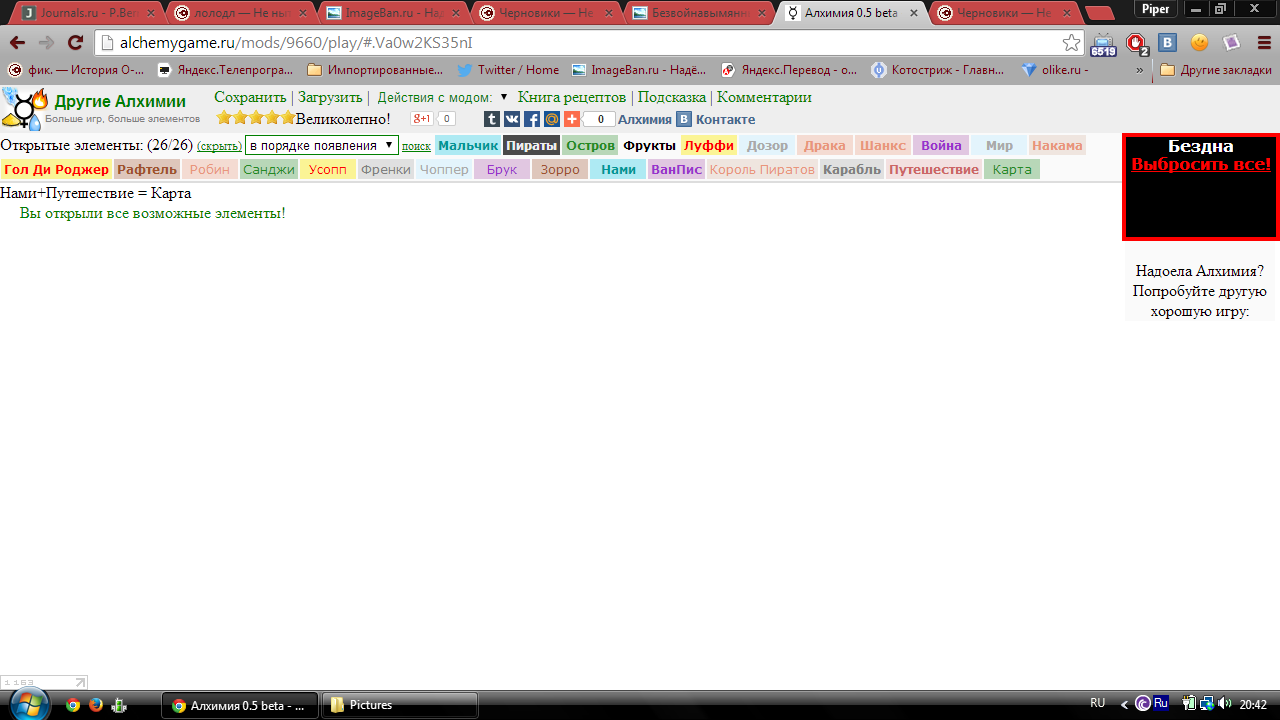Viewport: 1280px width, 720px height.
Task: Open the red extension with badge 2
Action: [x=1137, y=44]
